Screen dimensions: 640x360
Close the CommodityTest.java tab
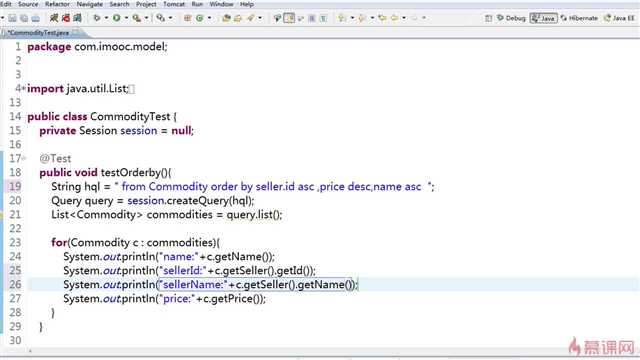coord(76,32)
